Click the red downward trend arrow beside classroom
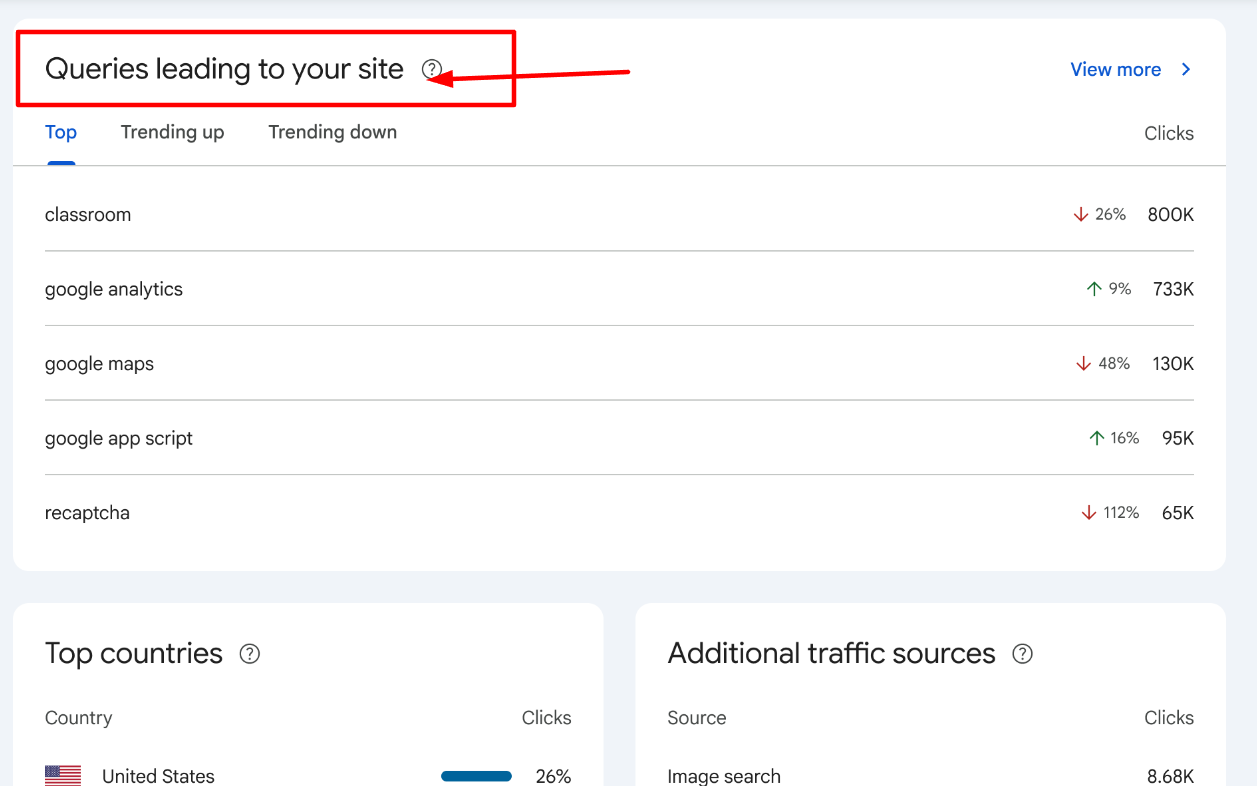The image size is (1257, 786). click(1081, 213)
